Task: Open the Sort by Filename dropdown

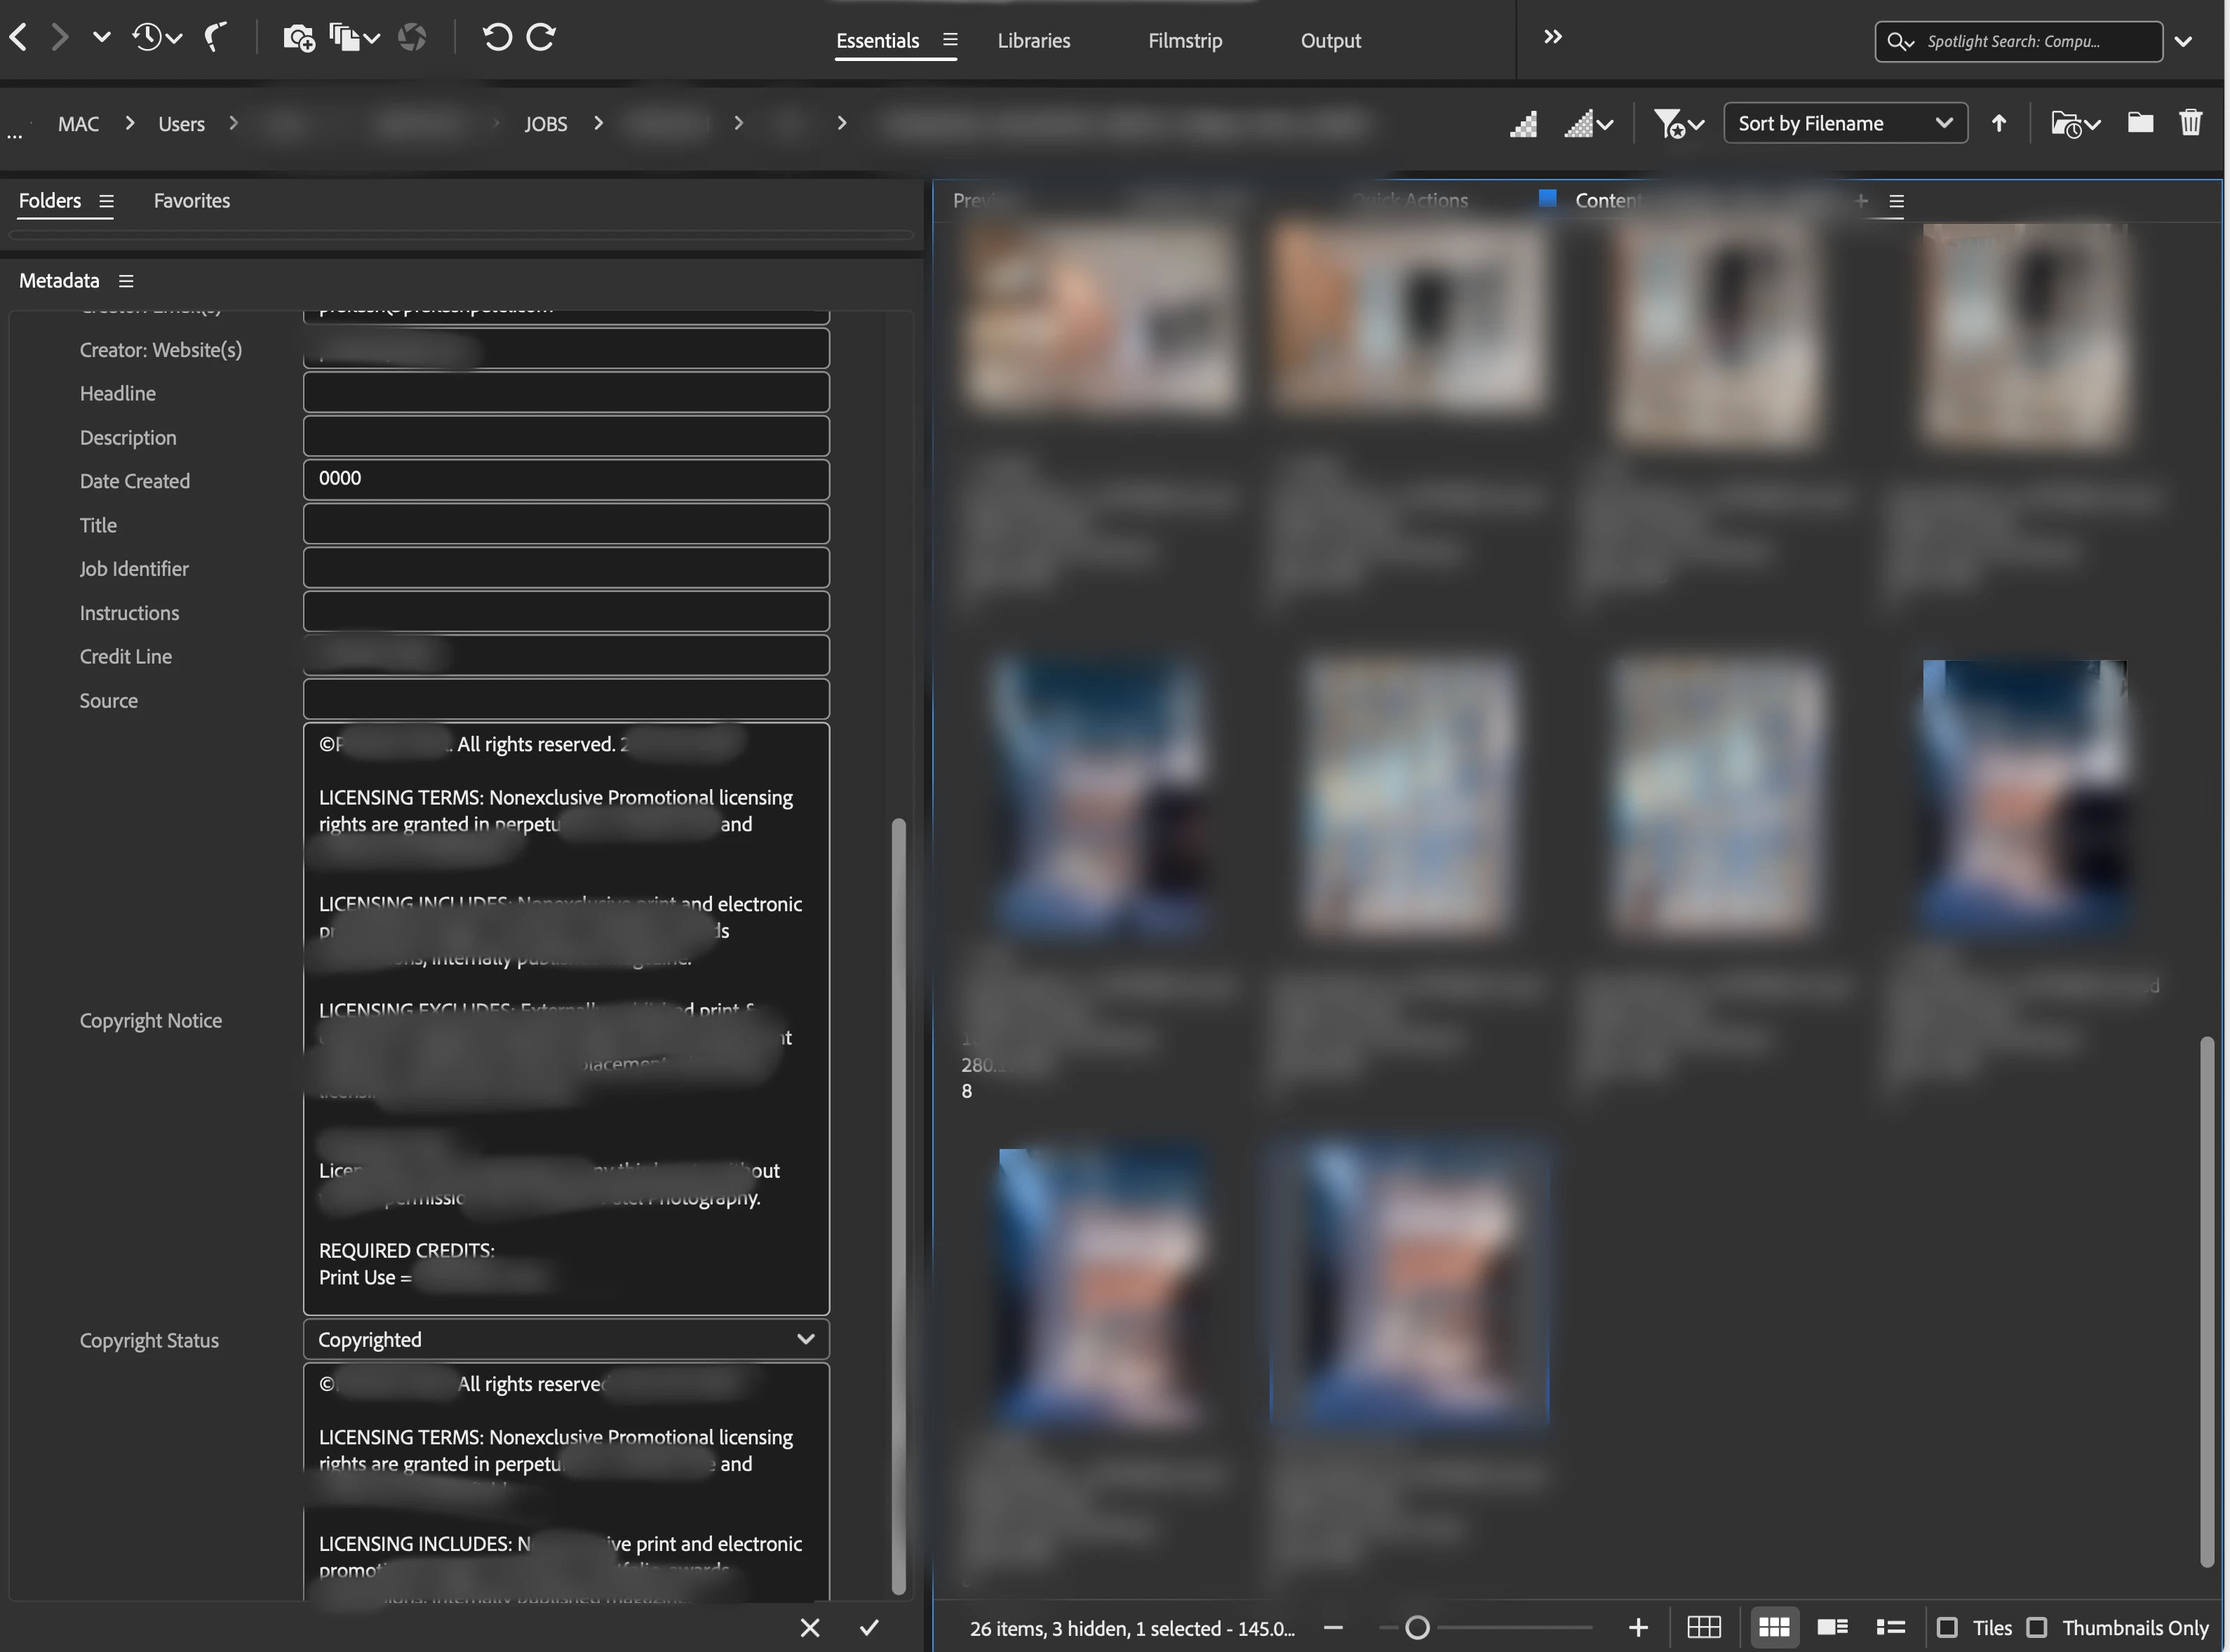Action: coord(1844,123)
